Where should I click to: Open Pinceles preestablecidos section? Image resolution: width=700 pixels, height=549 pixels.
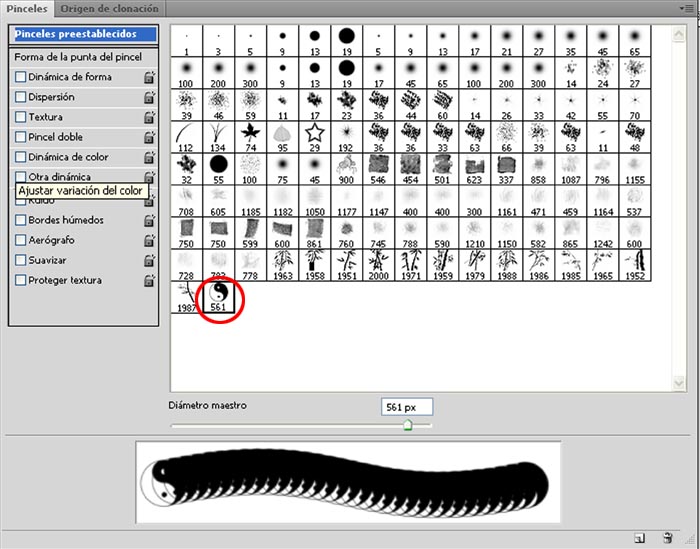83,34
